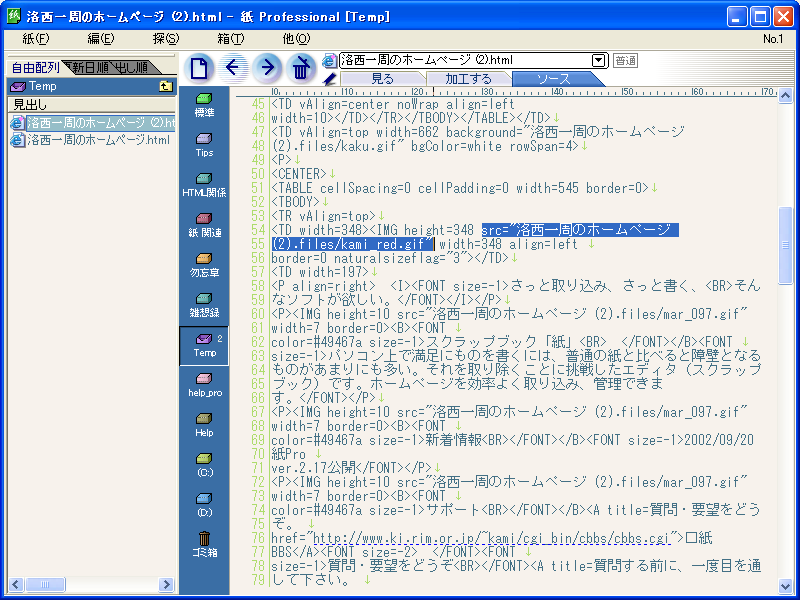Screen dimensions: 800x600
Task: Open the 探(S) menu
Action: coord(166,39)
